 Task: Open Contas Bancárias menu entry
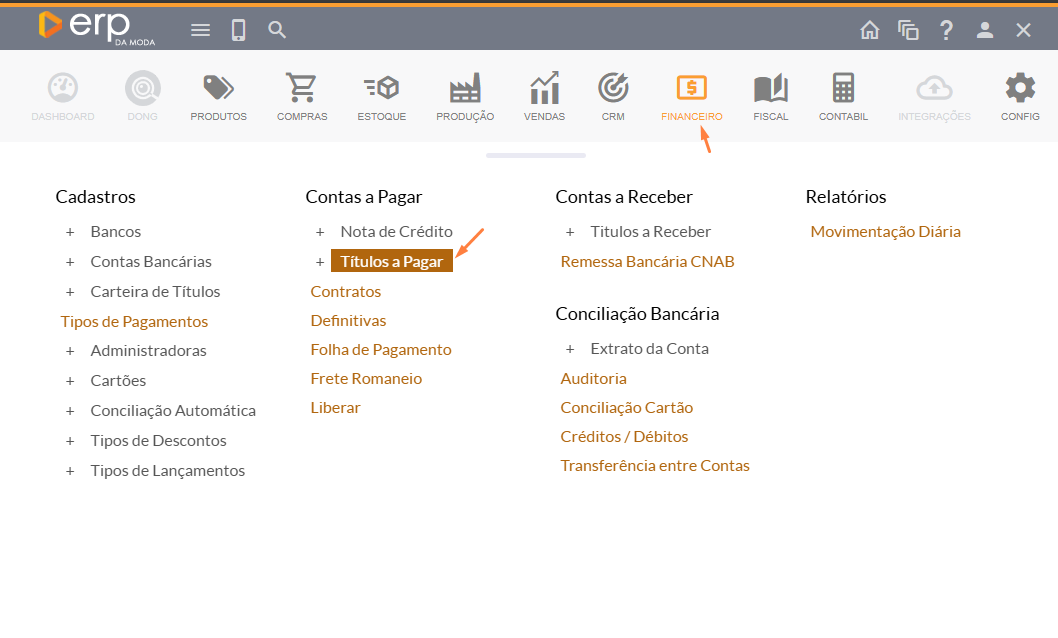pyautogui.click(x=151, y=262)
